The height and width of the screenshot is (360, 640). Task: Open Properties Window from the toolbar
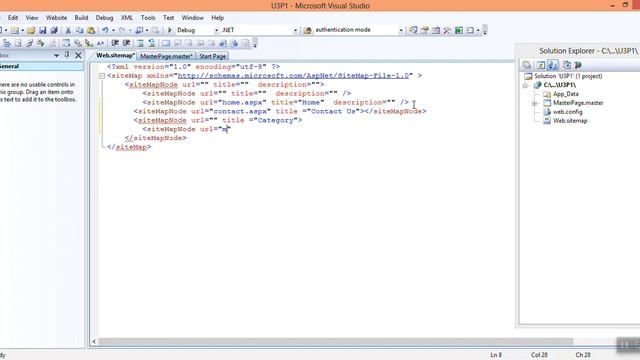[x=424, y=30]
